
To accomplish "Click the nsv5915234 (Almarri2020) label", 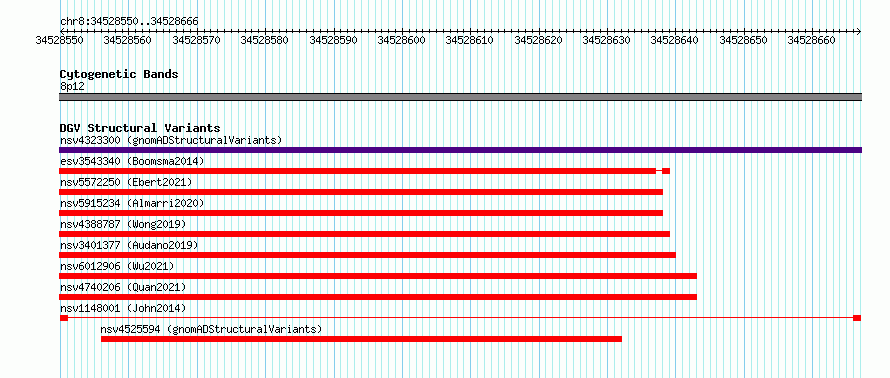I will [132, 203].
